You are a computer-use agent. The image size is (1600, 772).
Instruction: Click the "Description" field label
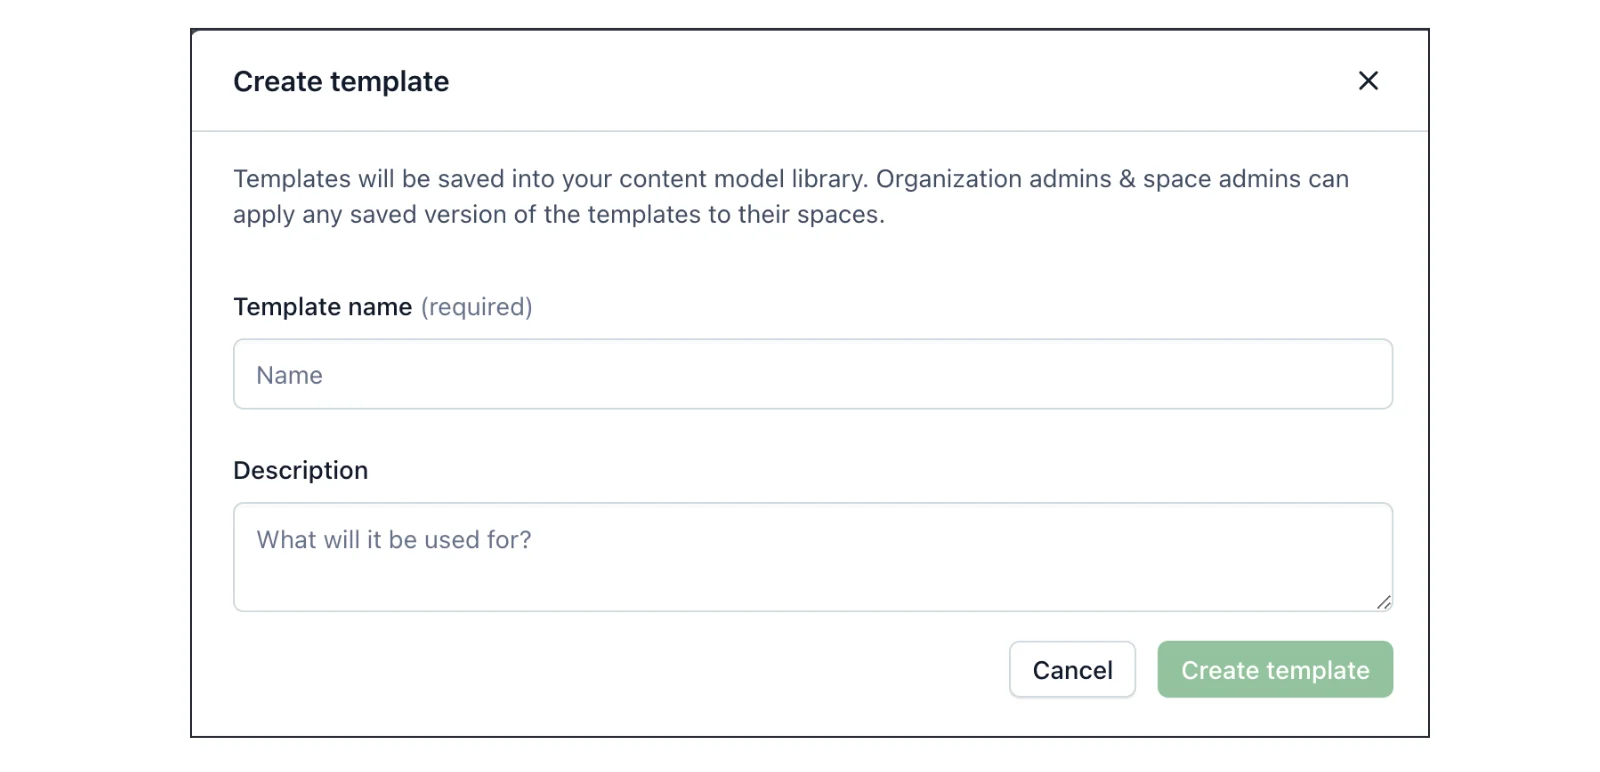point(300,470)
